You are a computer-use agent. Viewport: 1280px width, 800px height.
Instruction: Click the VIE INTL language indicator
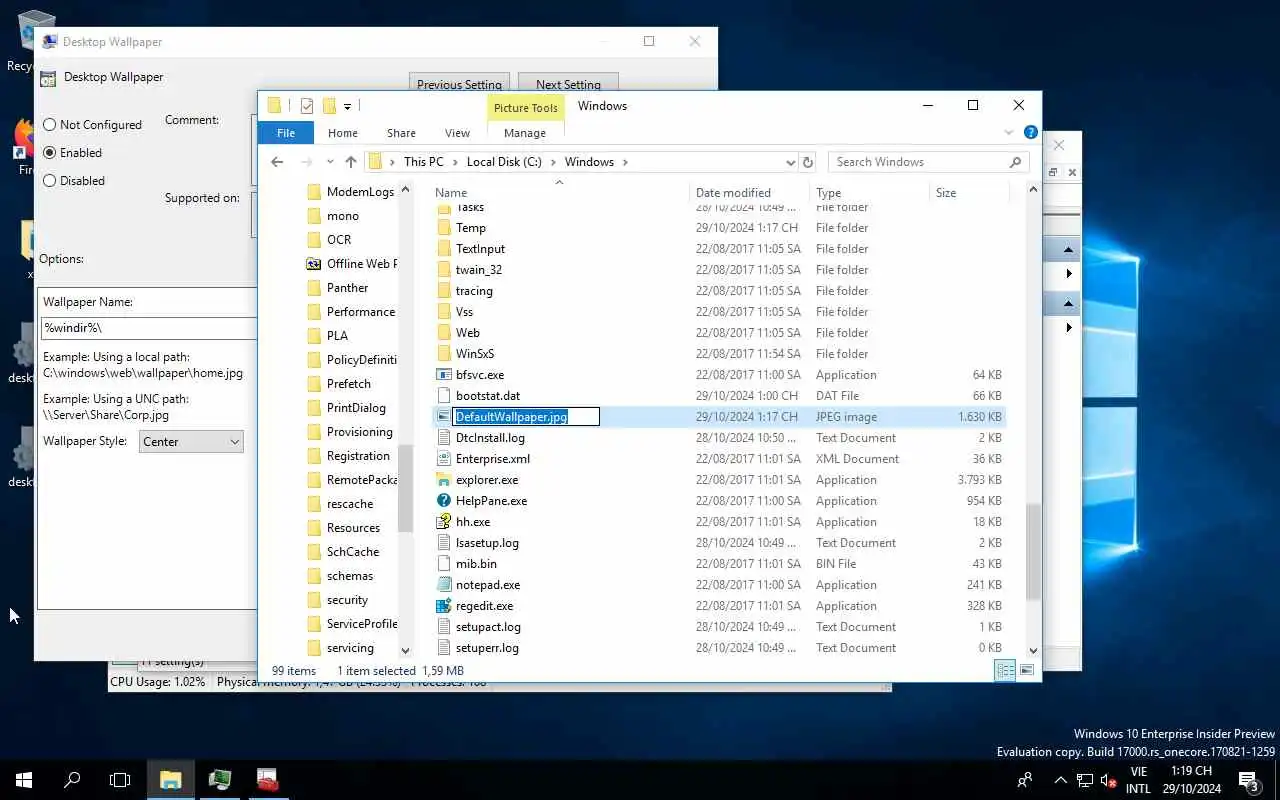click(1138, 780)
